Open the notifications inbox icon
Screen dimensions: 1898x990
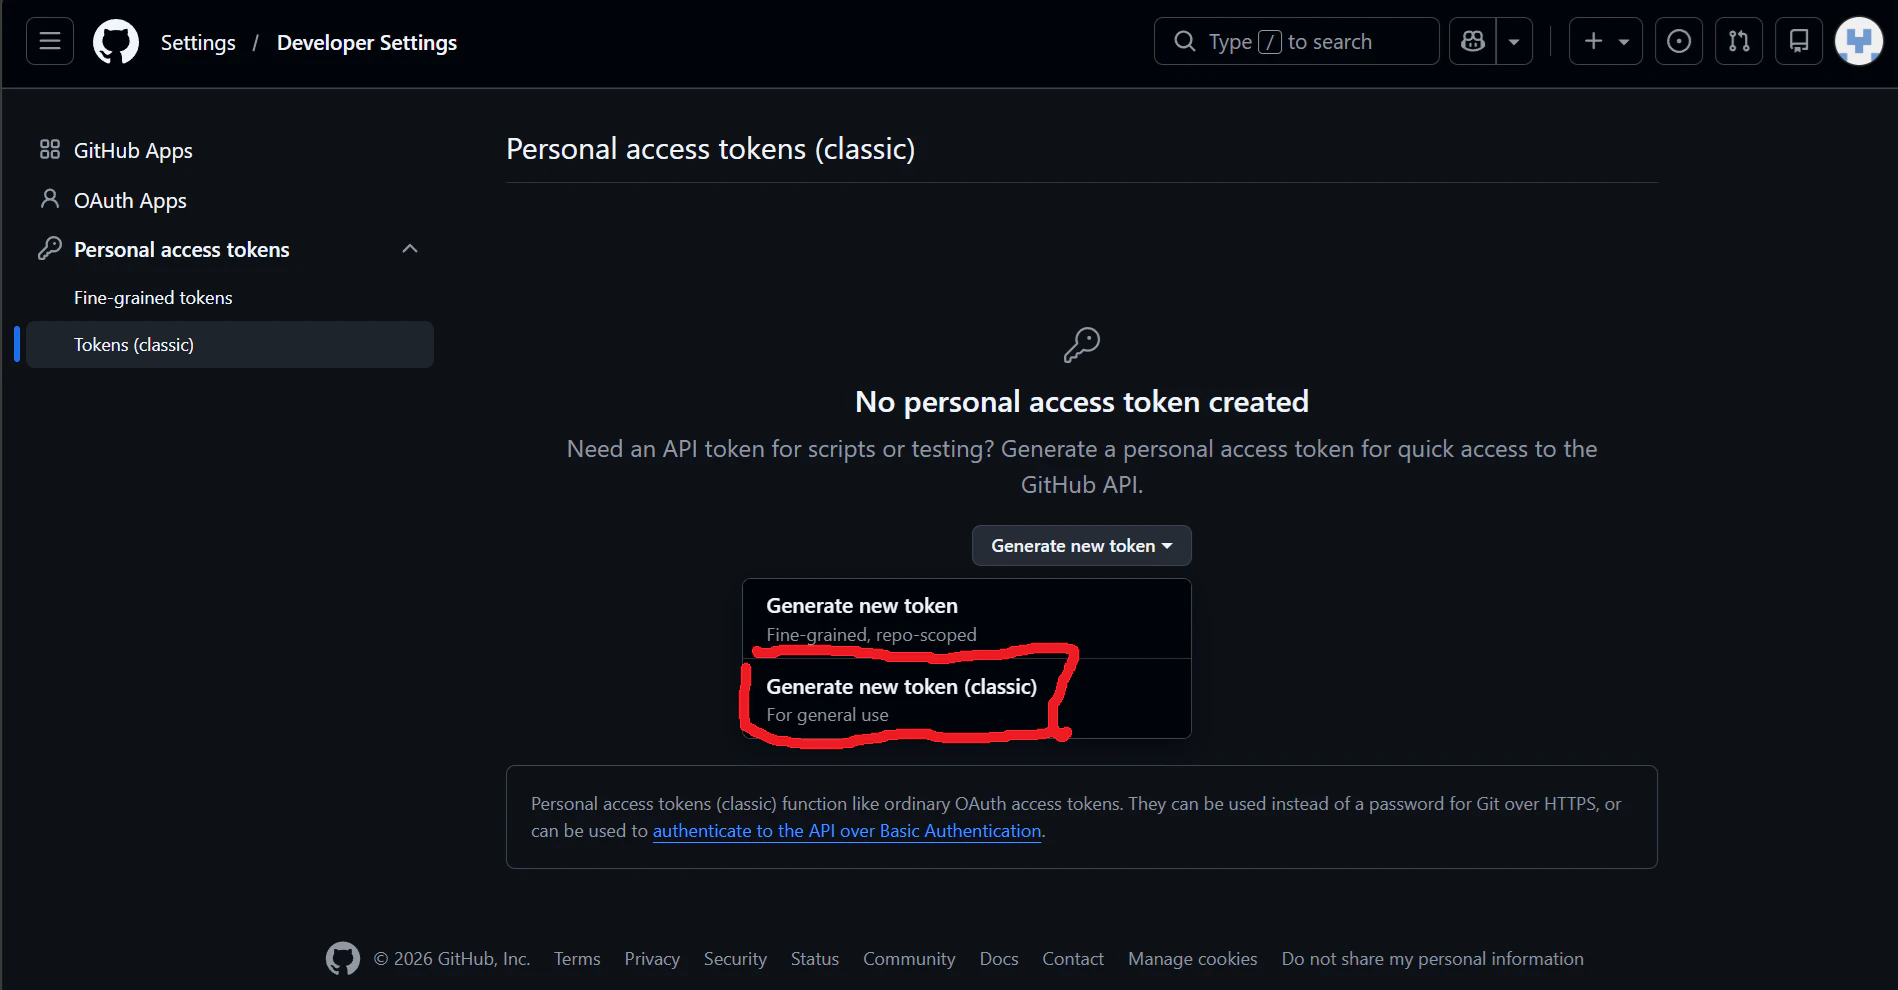1799,41
